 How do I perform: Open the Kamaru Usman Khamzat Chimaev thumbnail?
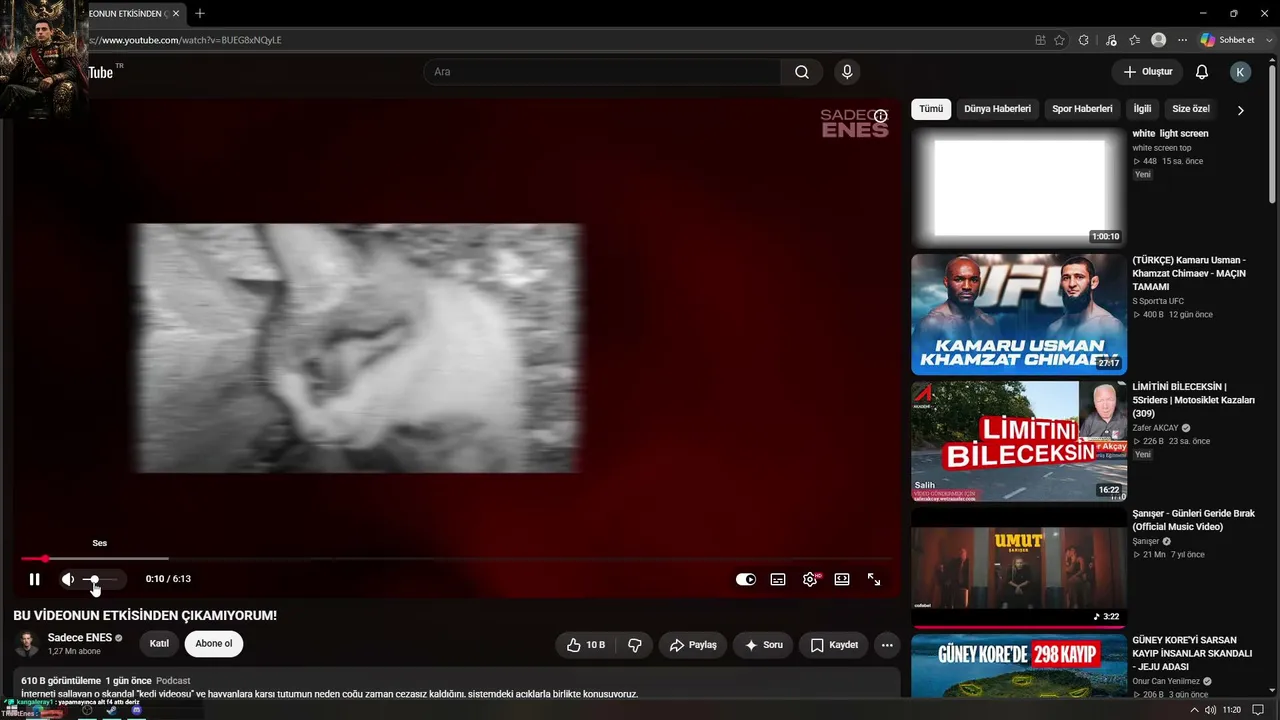pyautogui.click(x=1018, y=314)
